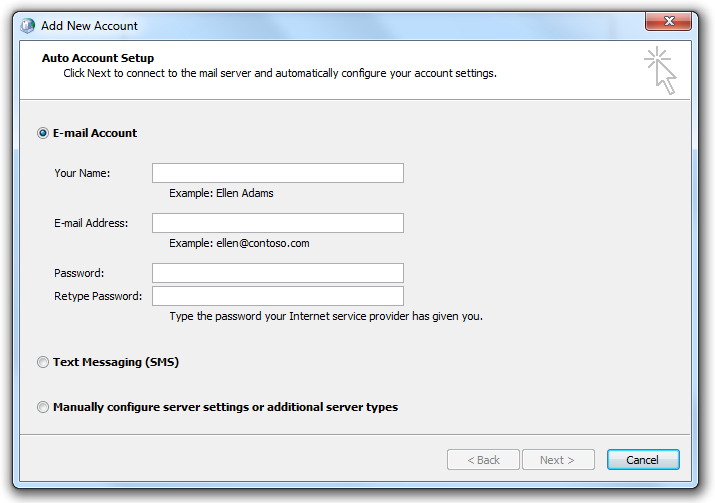The width and height of the screenshot is (715, 503).
Task: Click the Add New Account window title
Action: pyautogui.click(x=89, y=25)
